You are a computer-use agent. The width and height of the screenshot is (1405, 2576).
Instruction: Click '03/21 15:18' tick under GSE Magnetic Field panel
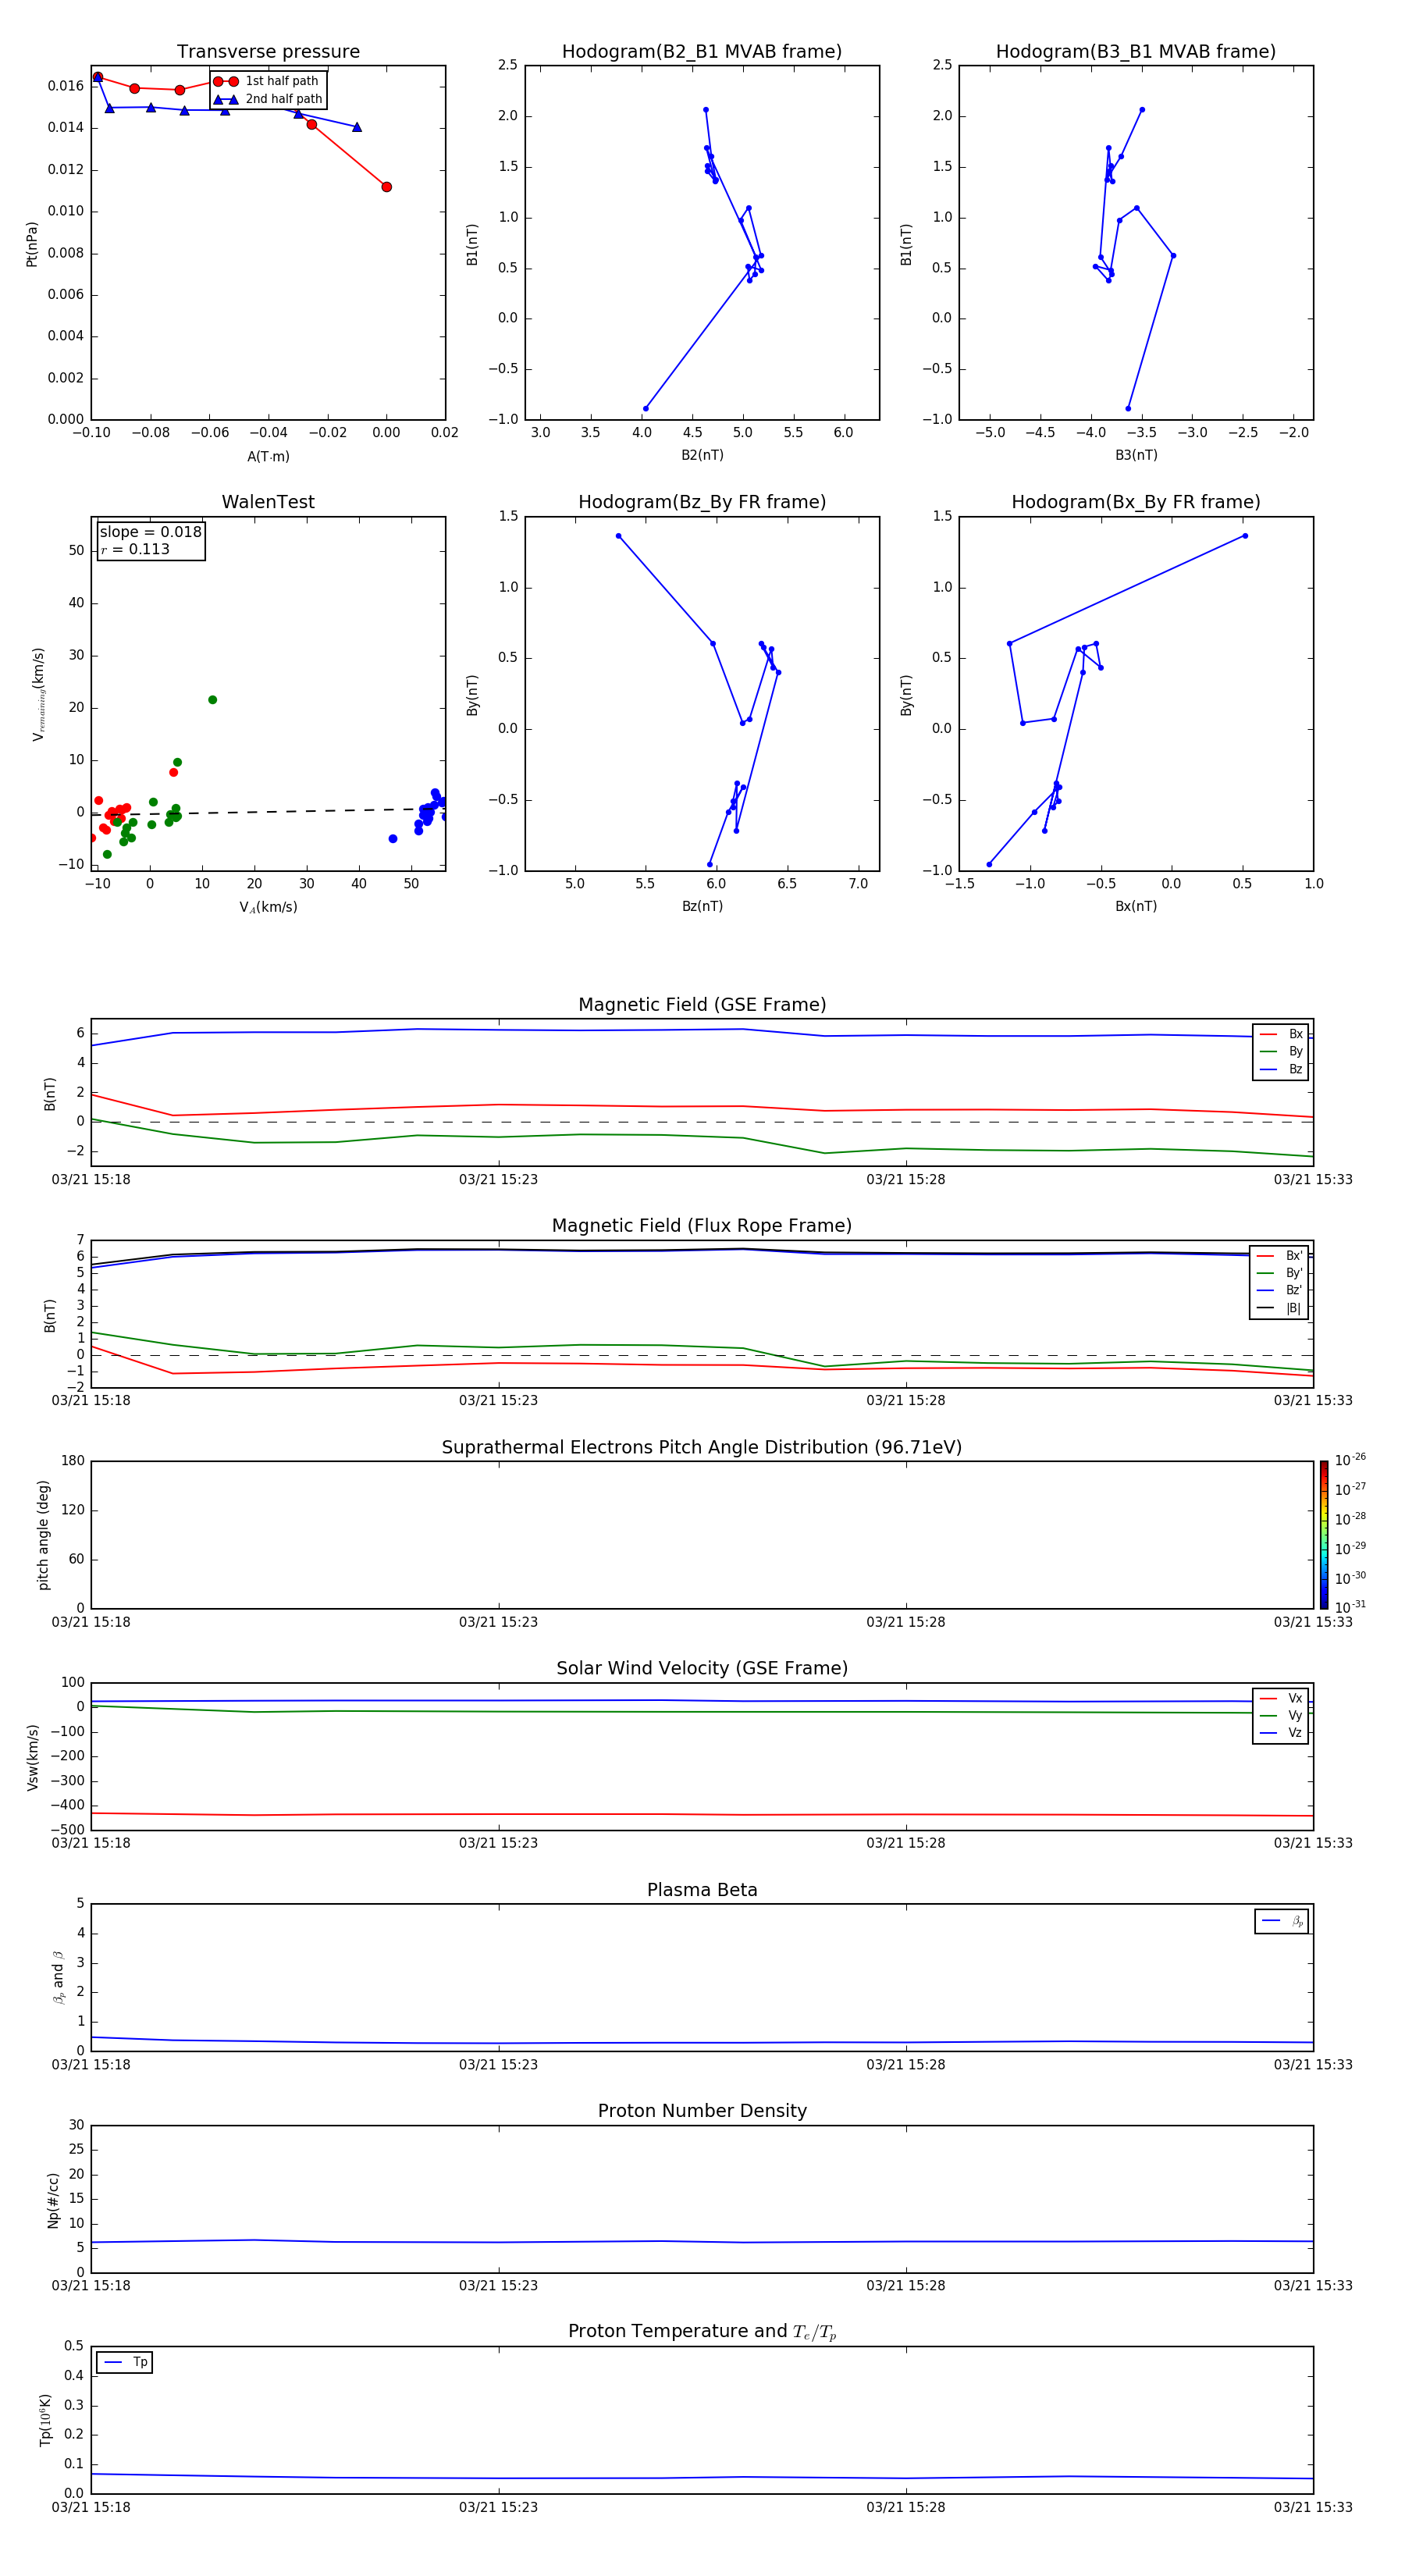tap(91, 1179)
